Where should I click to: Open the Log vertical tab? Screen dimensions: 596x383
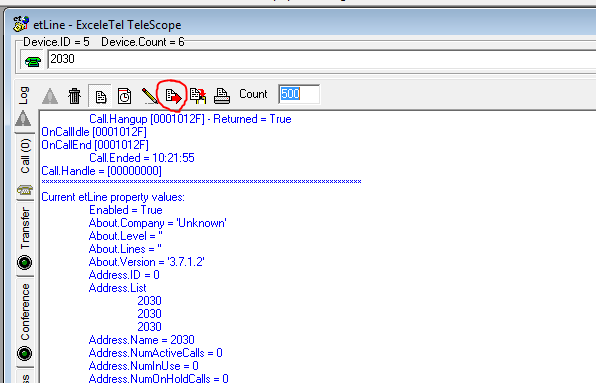(24, 95)
